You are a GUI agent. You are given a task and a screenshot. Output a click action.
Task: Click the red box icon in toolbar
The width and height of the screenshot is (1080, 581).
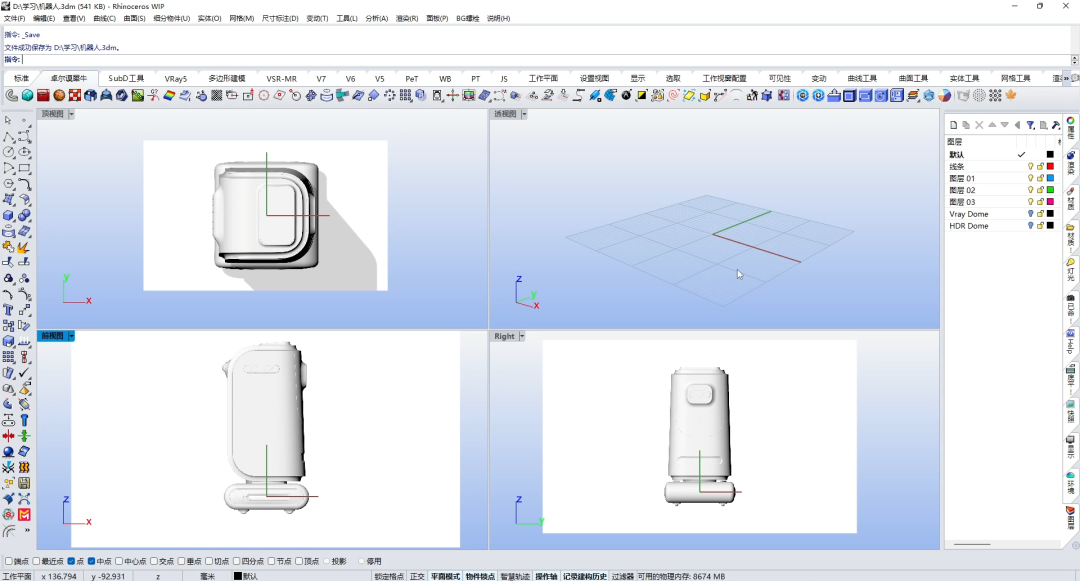[43, 96]
